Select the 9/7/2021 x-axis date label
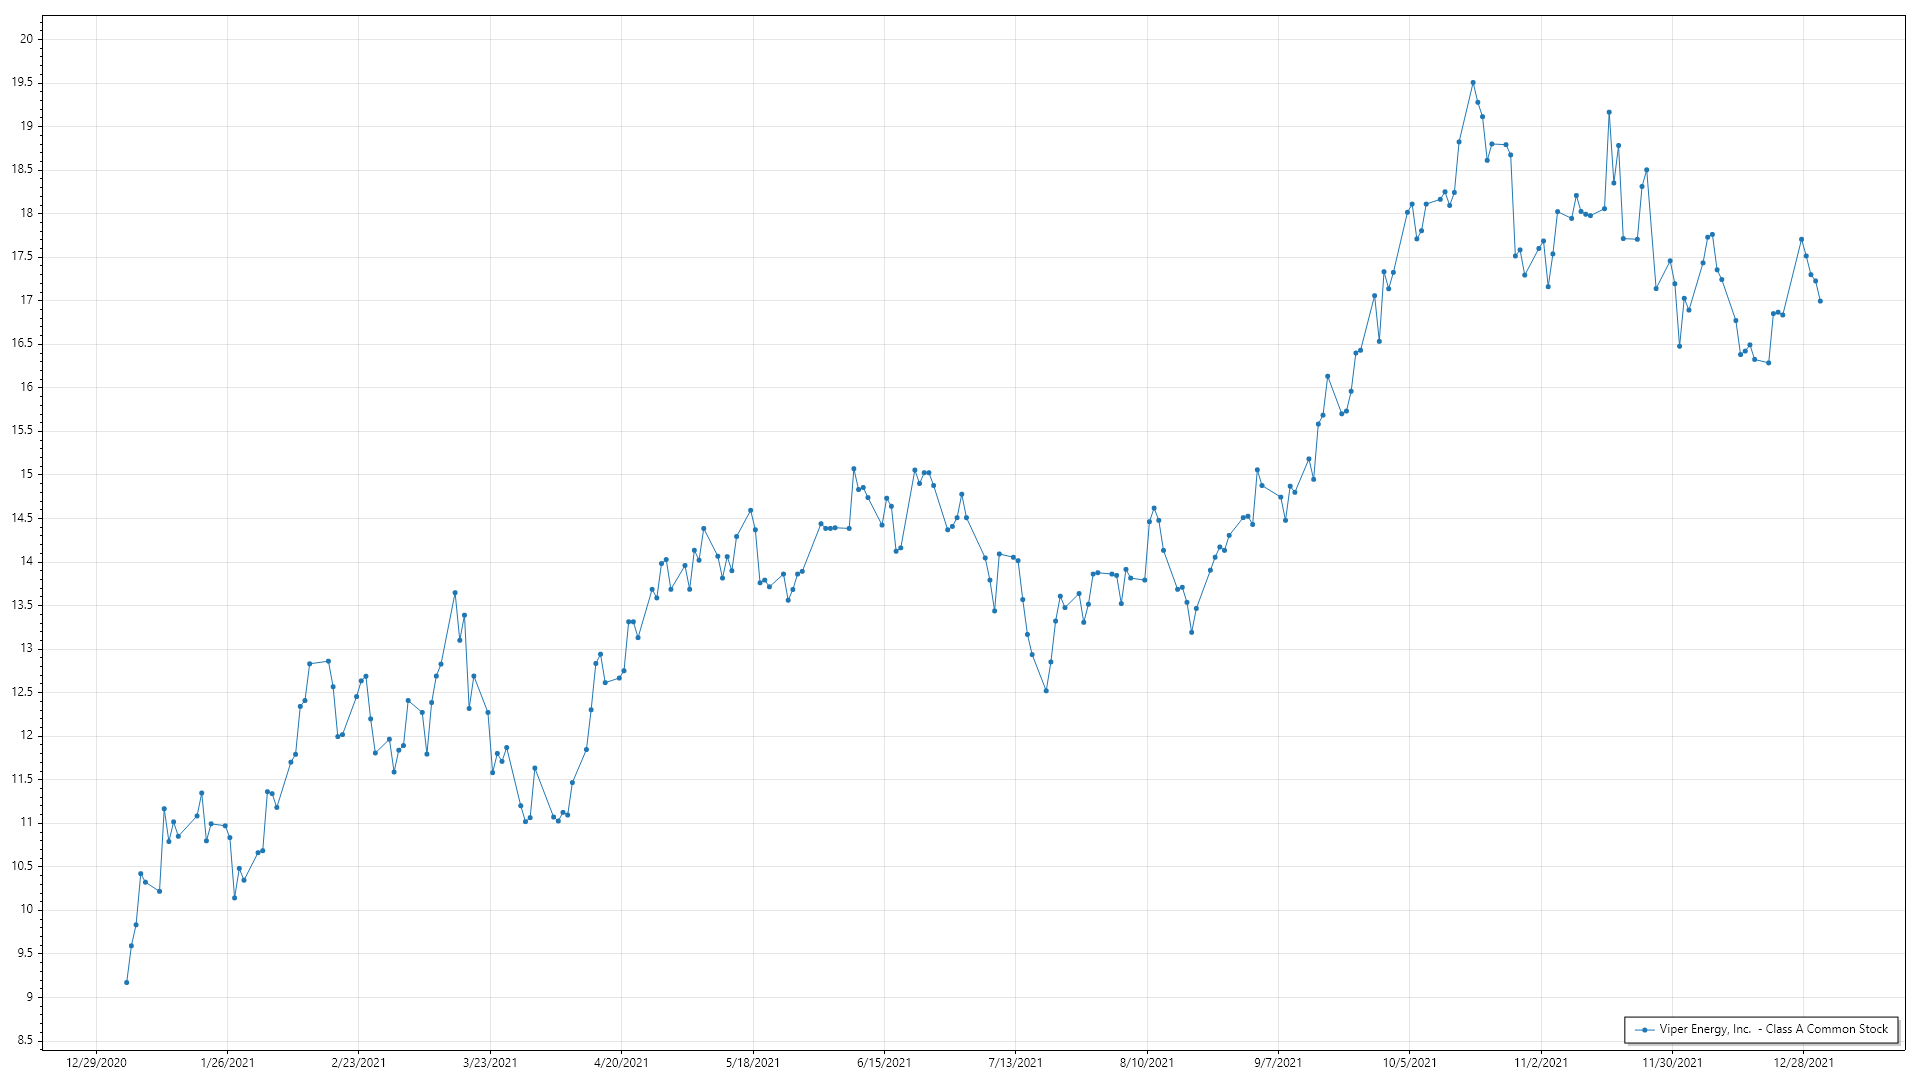This screenshot has height=1080, width=1920. tap(1278, 1062)
